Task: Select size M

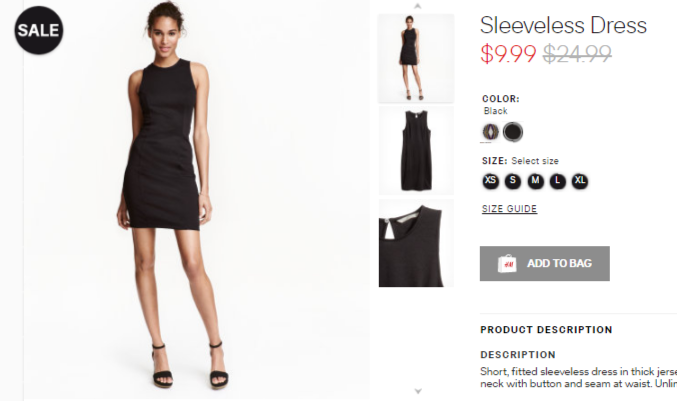Action: (535, 180)
